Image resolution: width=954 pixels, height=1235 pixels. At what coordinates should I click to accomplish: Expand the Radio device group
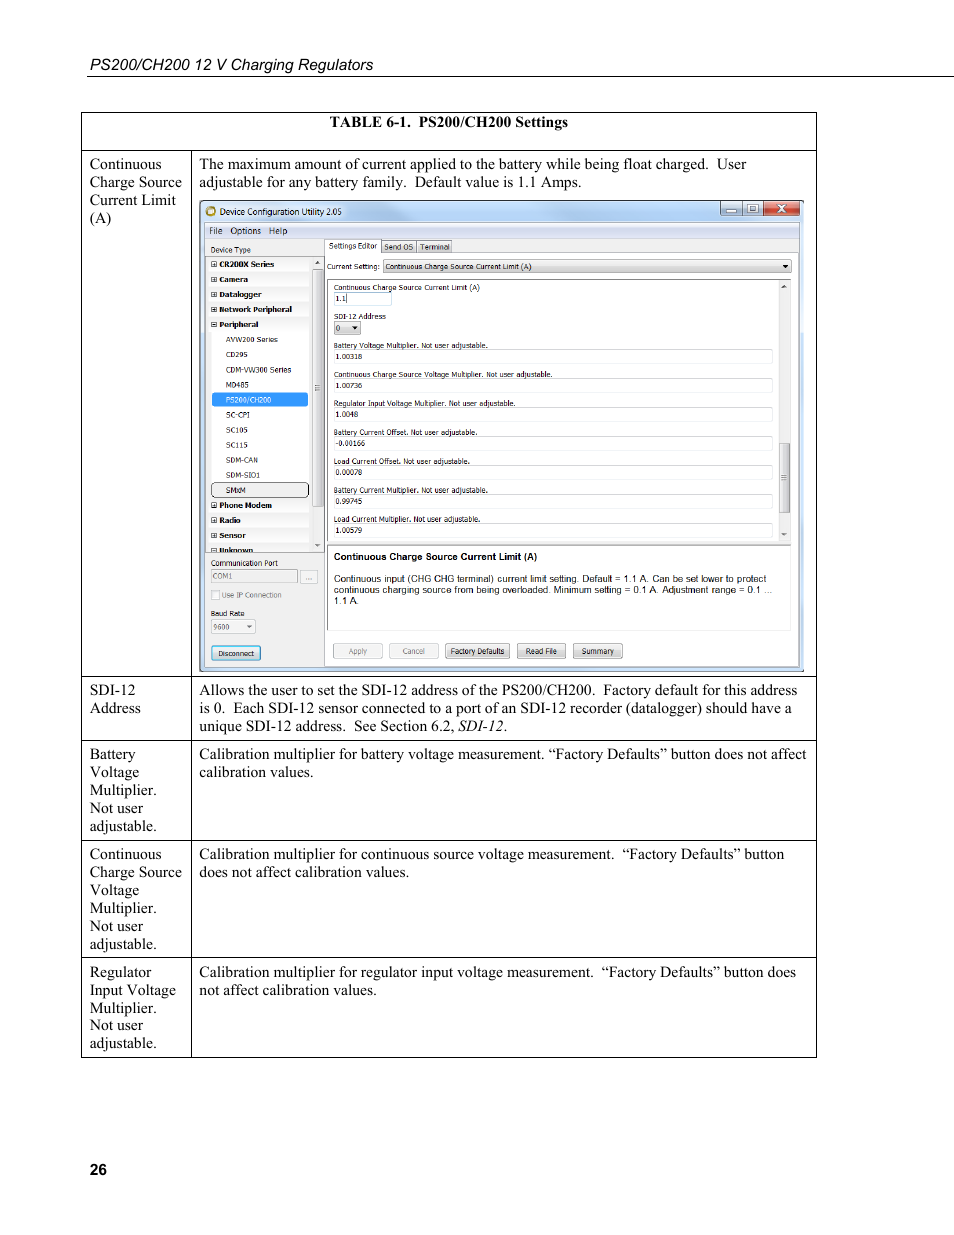click(x=213, y=521)
